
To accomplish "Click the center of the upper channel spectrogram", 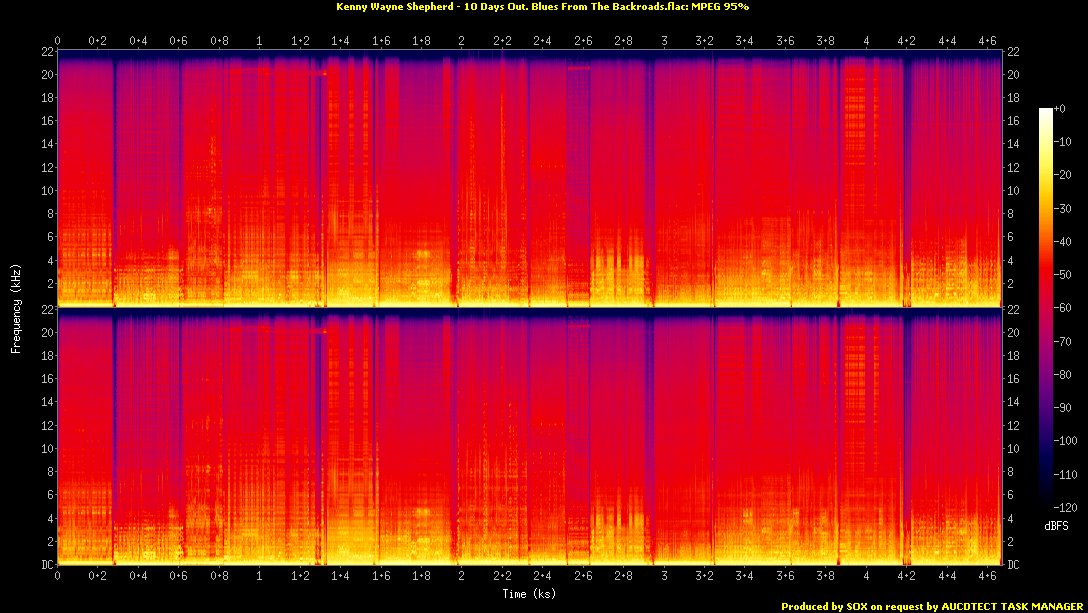I will coord(530,179).
